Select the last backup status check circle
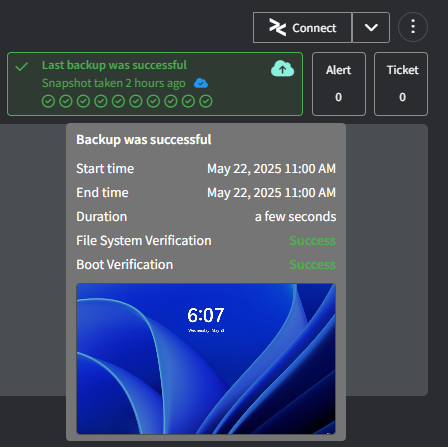Image resolution: width=448 pixels, height=447 pixels. coord(206,101)
